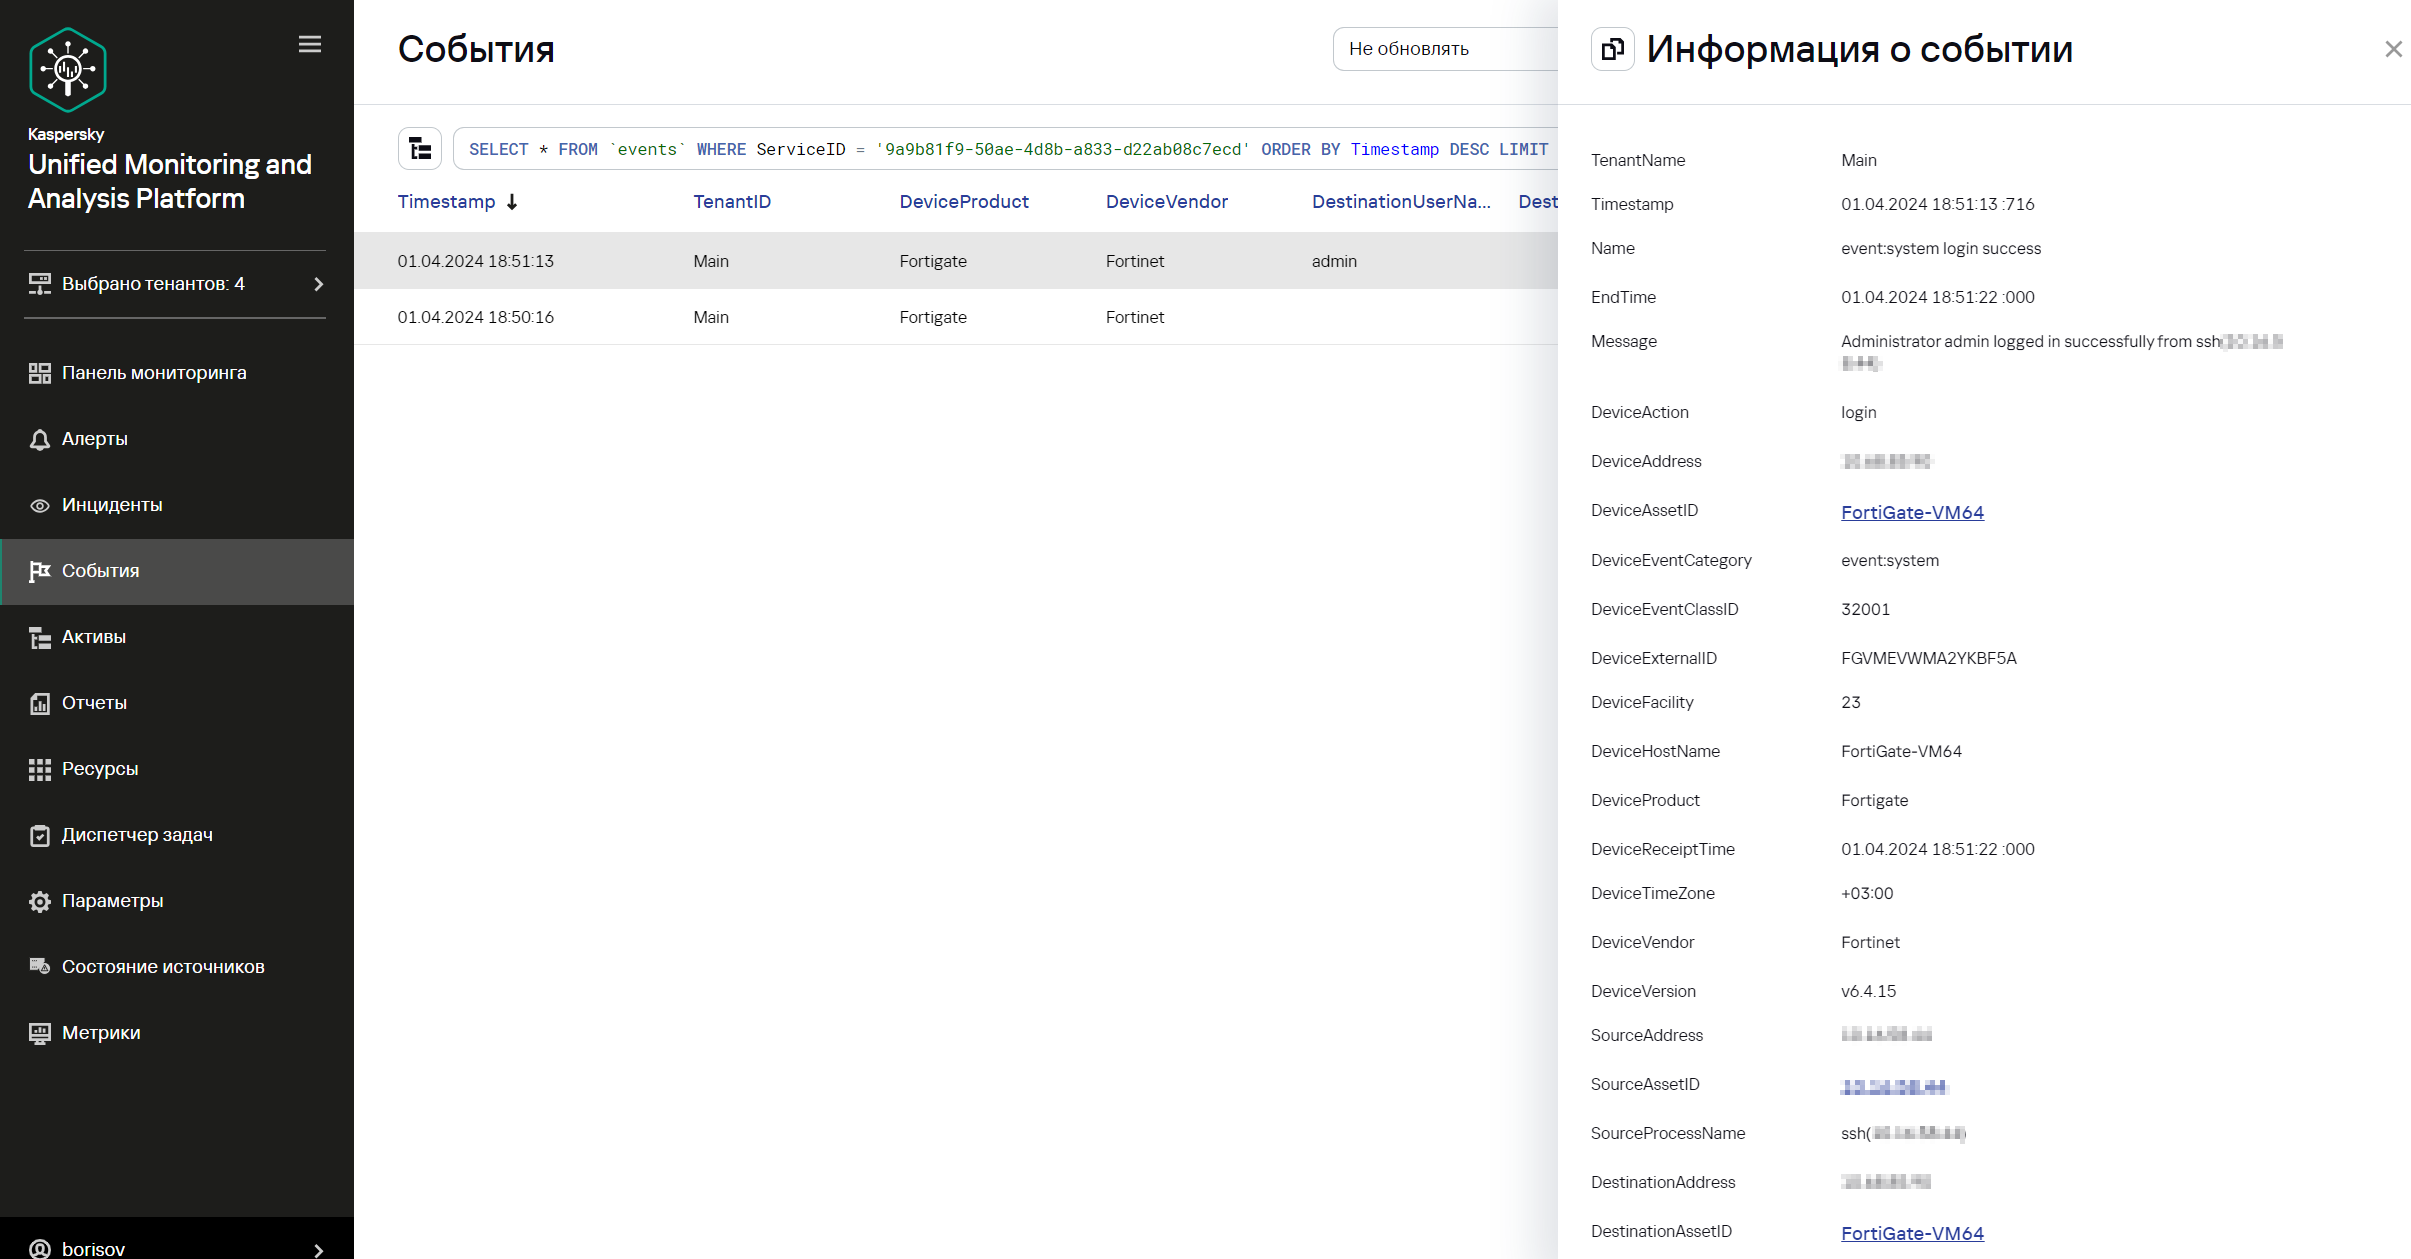Click the DeviceFacility value 23
2411x1259 pixels.
(1851, 702)
